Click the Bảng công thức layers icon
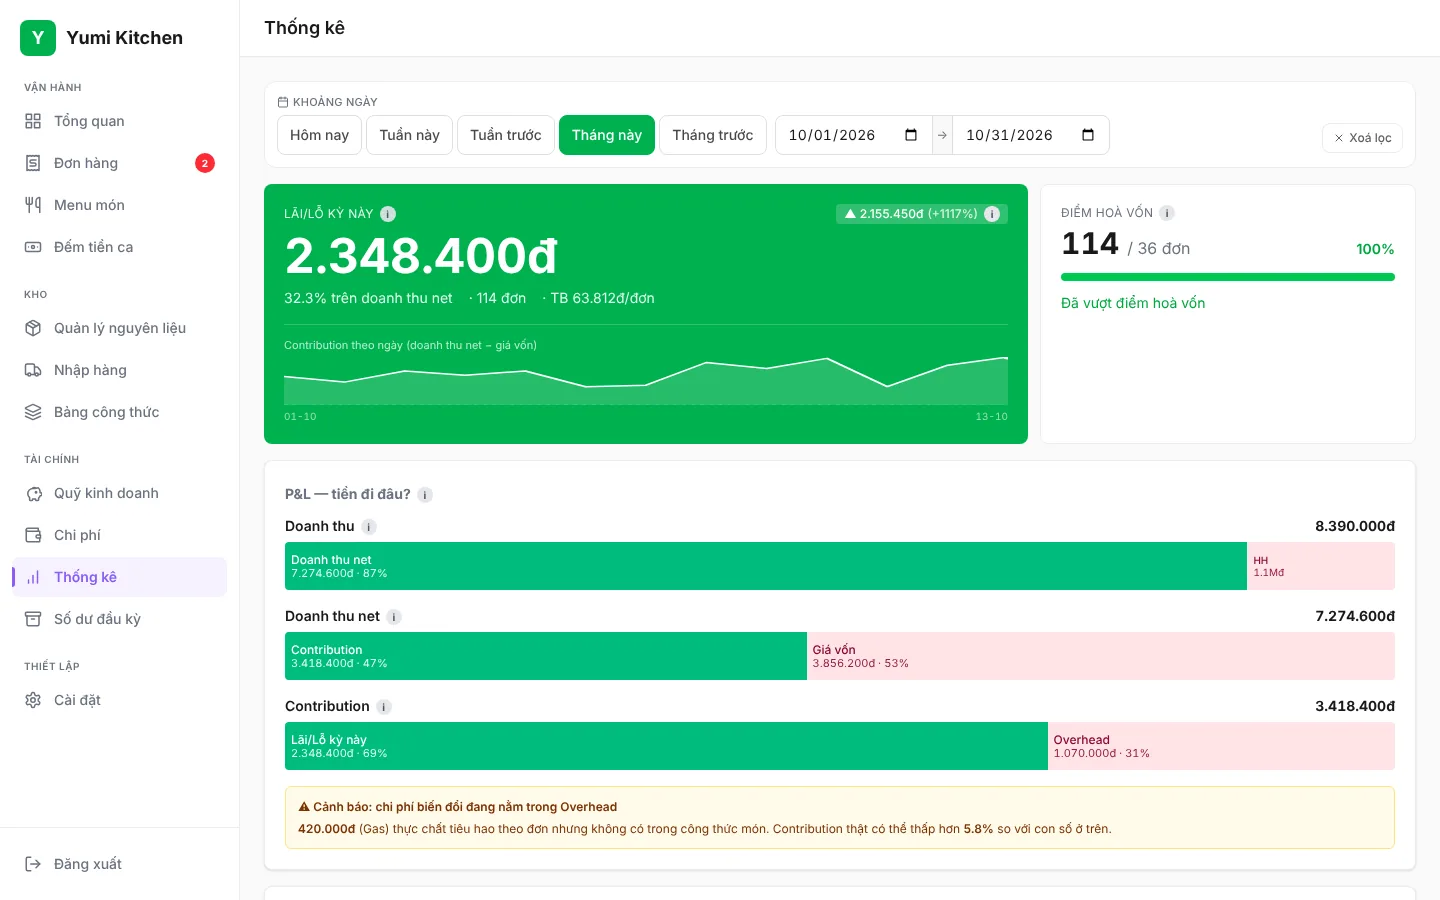 [33, 412]
